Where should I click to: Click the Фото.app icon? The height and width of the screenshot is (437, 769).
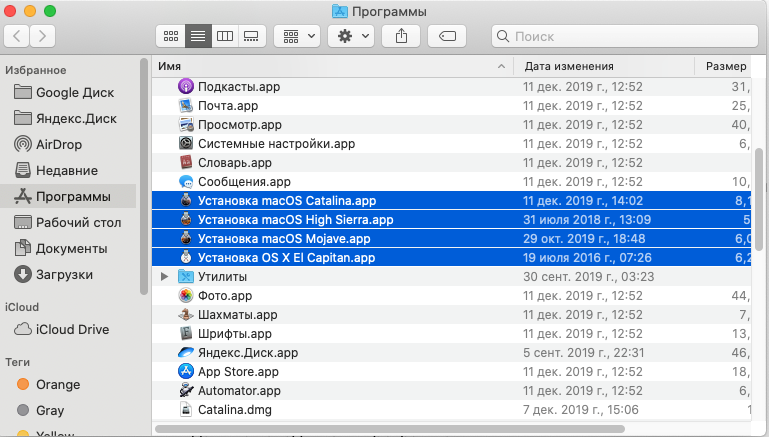186,295
